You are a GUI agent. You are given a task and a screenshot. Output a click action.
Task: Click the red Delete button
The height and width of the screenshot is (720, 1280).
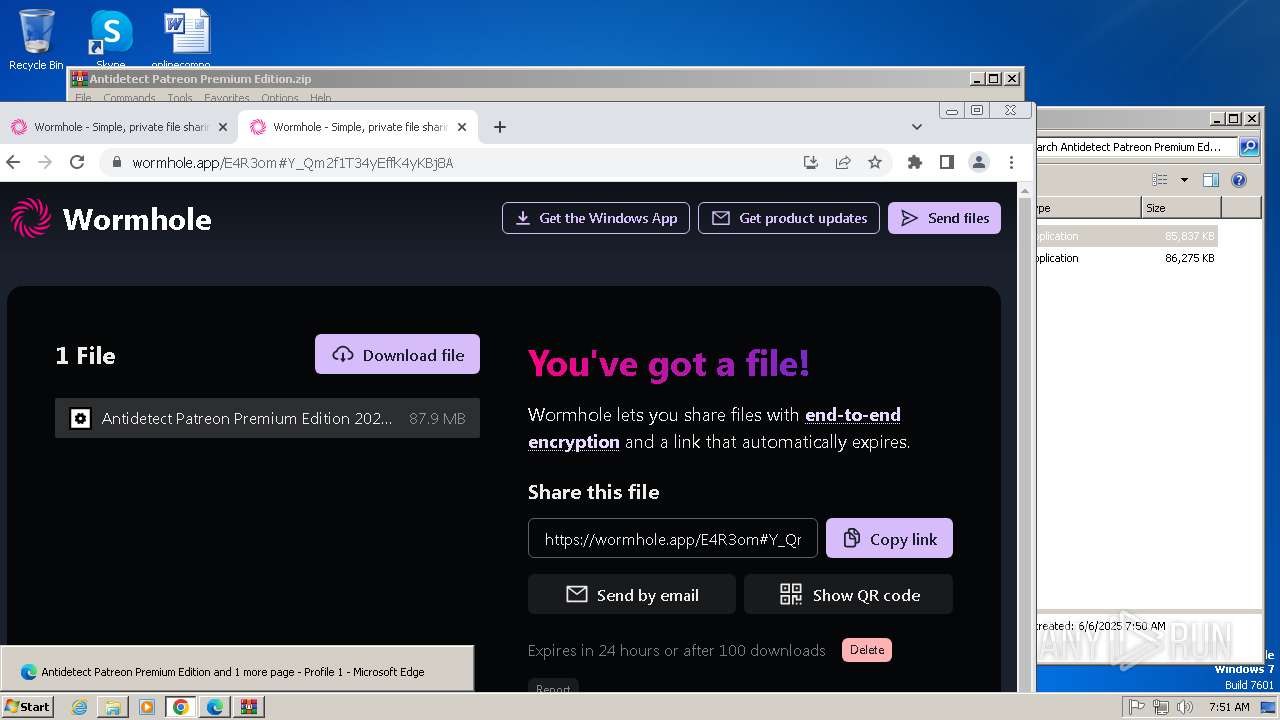[x=867, y=650]
